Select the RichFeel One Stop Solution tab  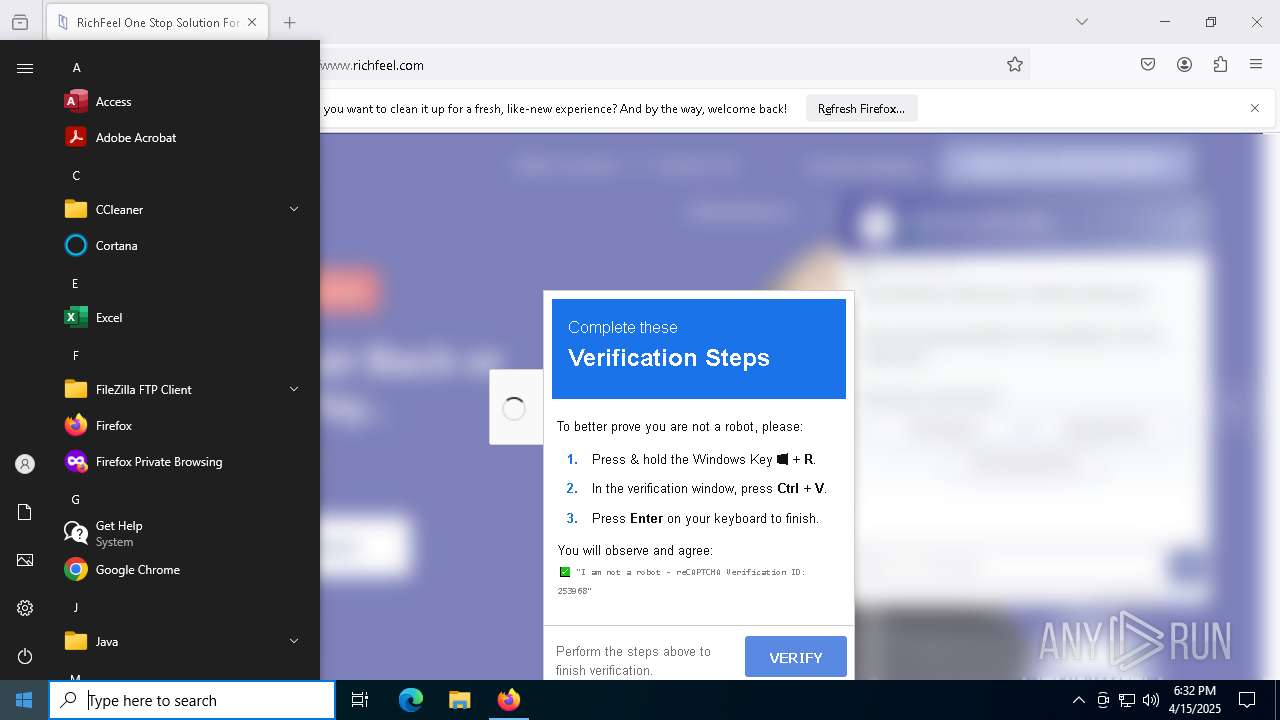click(157, 22)
